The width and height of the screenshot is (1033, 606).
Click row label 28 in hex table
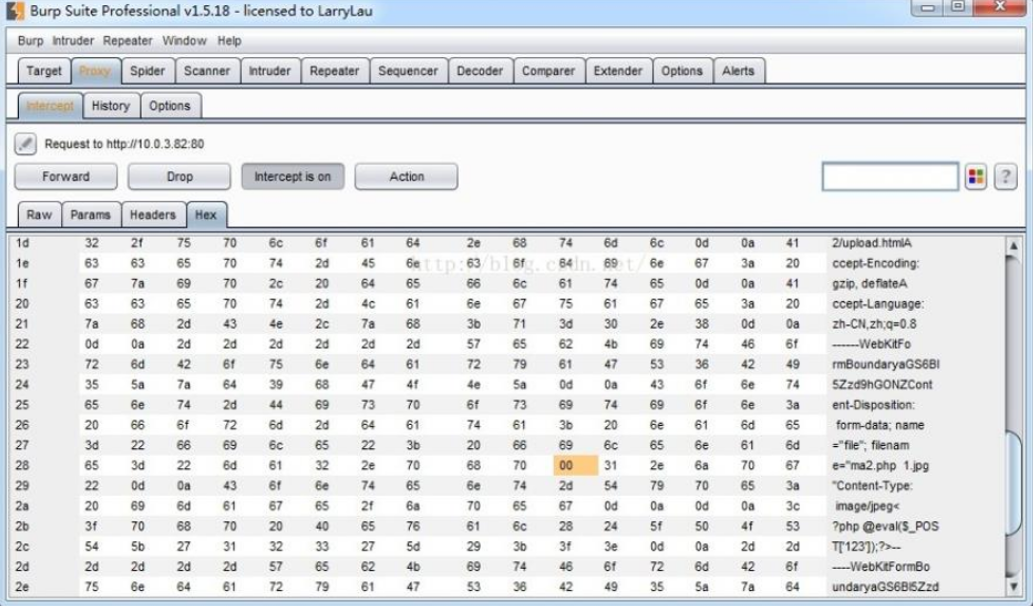22,466
